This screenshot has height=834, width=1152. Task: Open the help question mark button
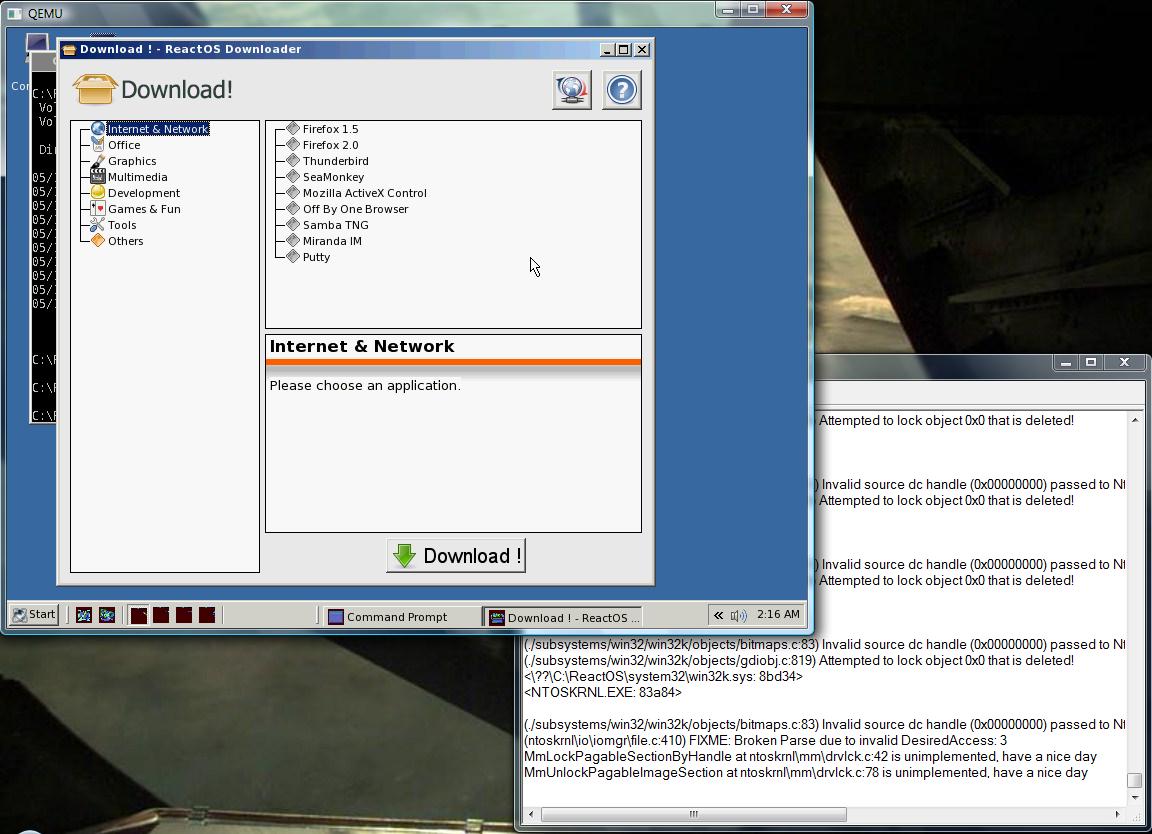[621, 90]
